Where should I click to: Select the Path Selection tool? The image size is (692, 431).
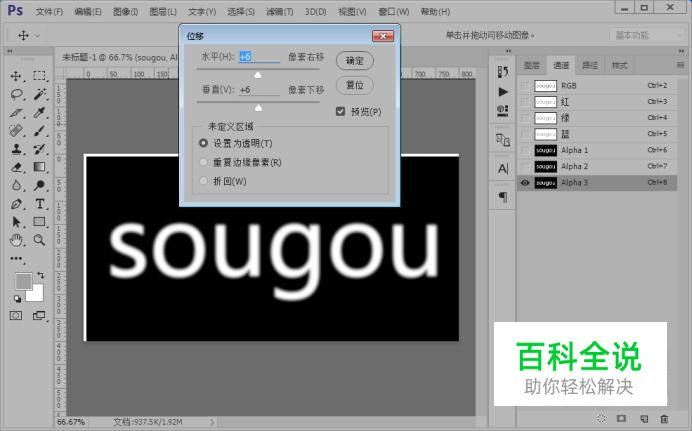(16, 222)
